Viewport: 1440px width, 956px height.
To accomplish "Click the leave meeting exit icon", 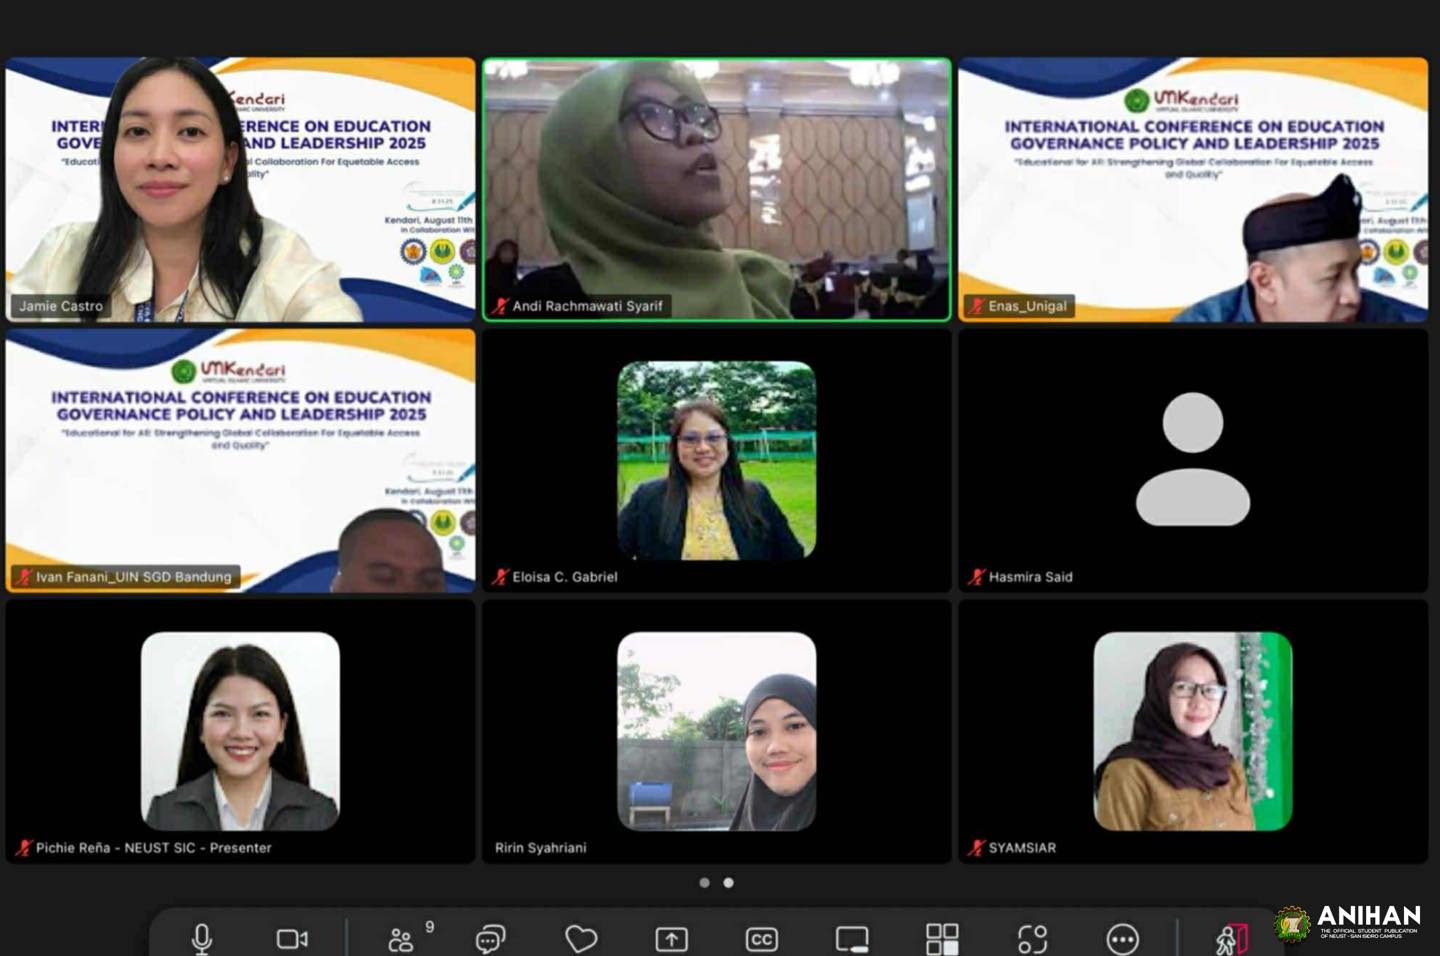I will point(1232,939).
